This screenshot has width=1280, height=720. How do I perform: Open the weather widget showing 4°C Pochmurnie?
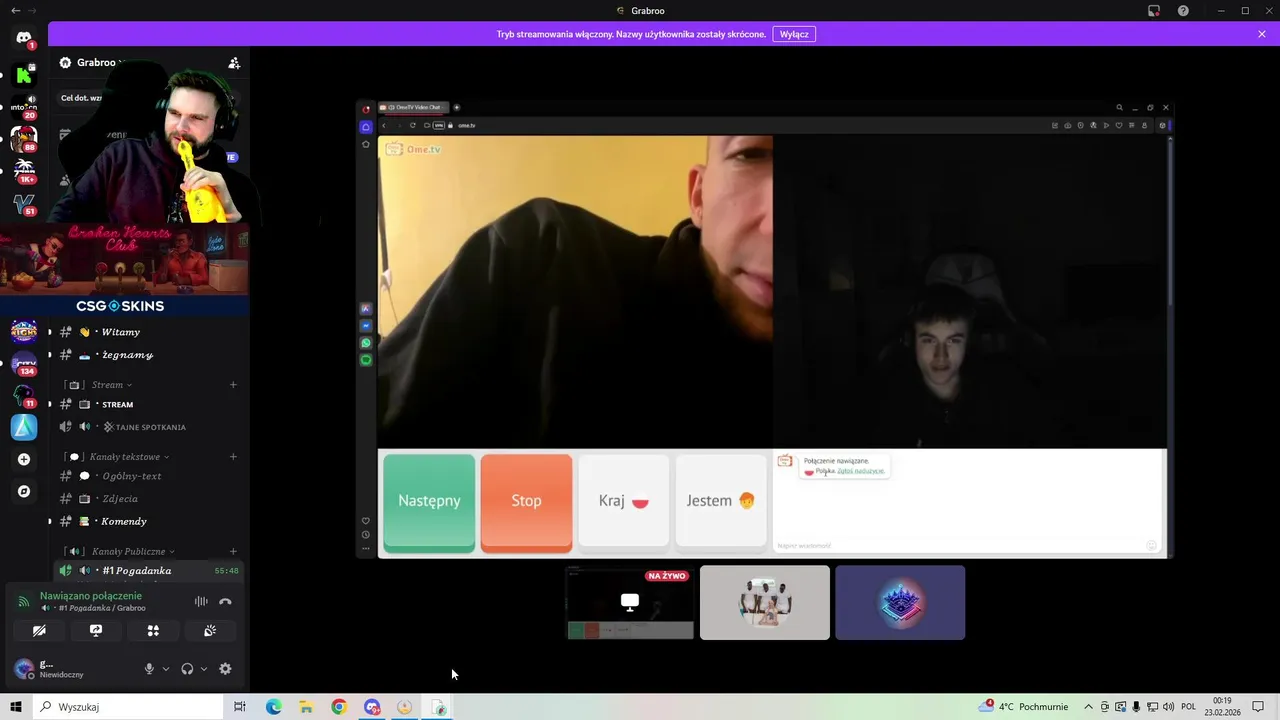pyautogui.click(x=1024, y=706)
